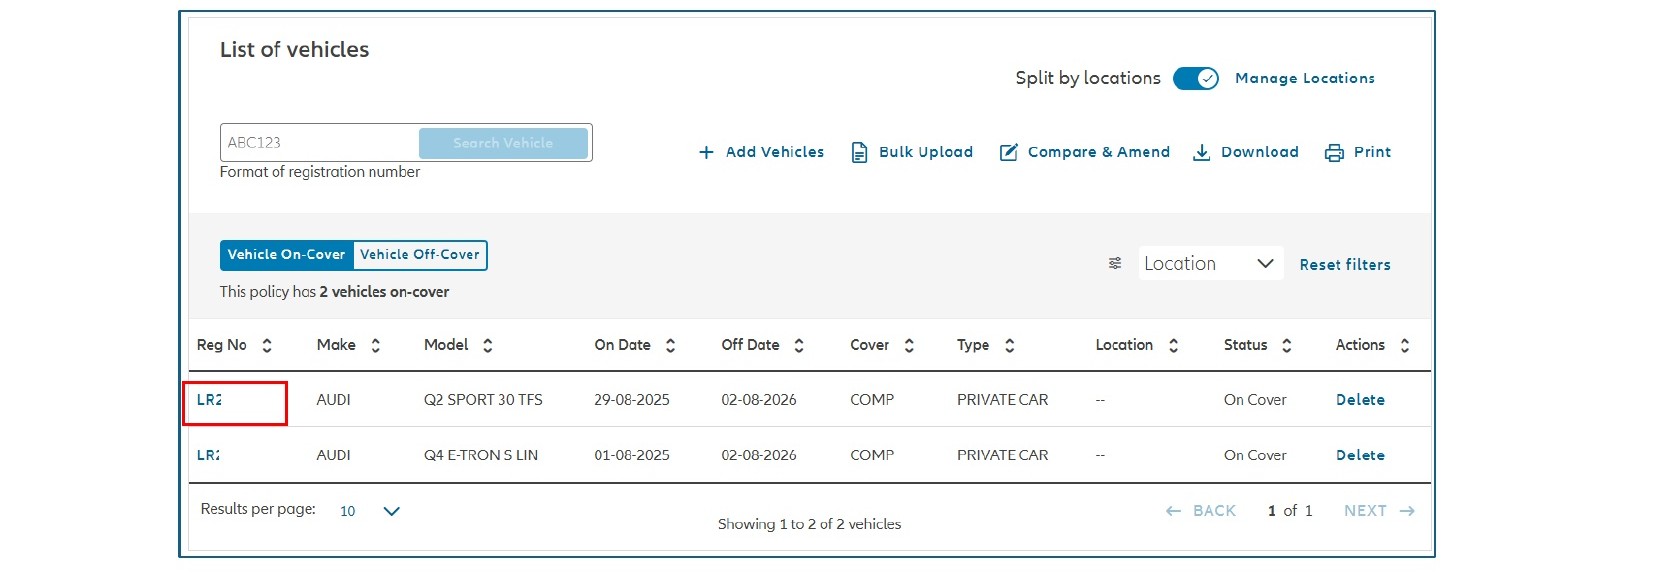This screenshot has height=584, width=1654.
Task: Click the Compare & Amend edit icon
Action: pyautogui.click(x=1009, y=152)
